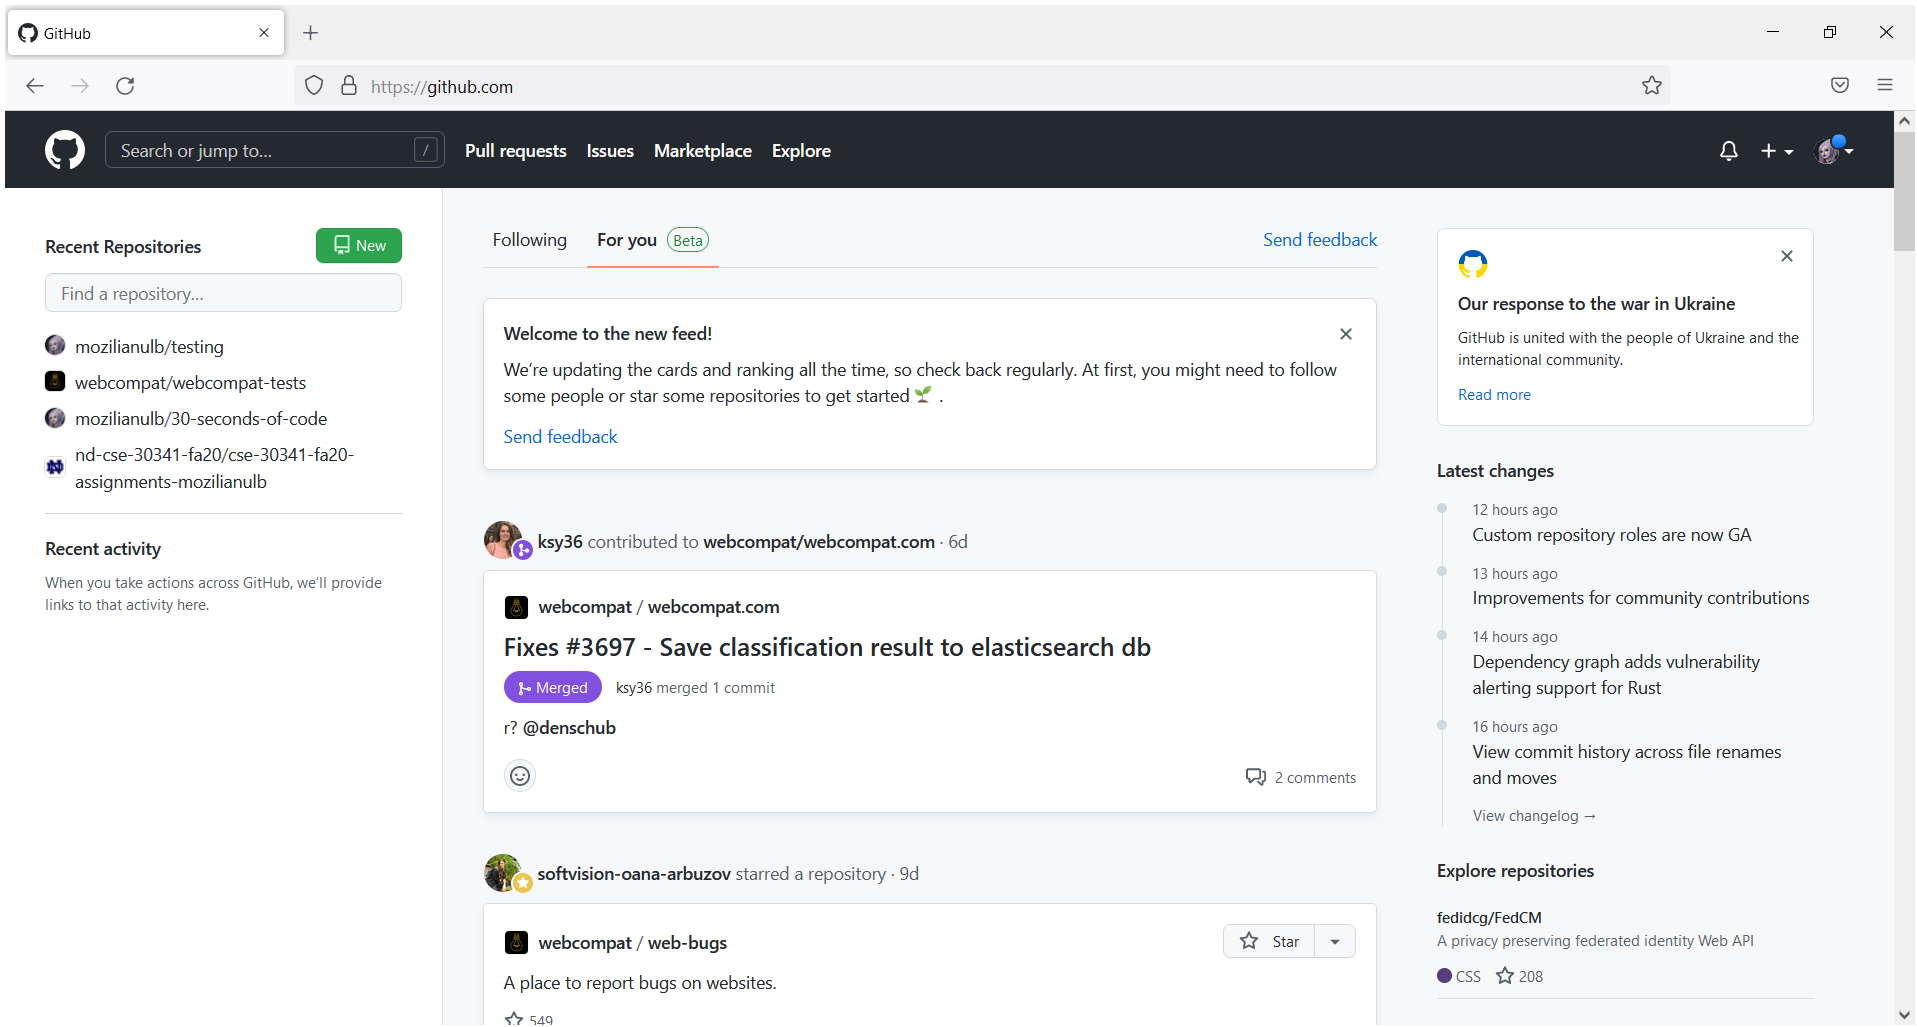Go back with browser back arrow
This screenshot has height=1027, width=1917.
tap(35, 86)
